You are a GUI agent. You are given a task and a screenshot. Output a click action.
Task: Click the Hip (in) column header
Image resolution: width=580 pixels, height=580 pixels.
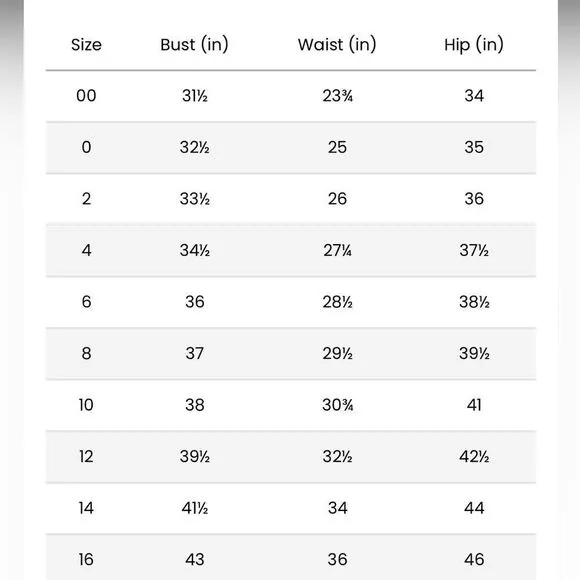(x=474, y=45)
